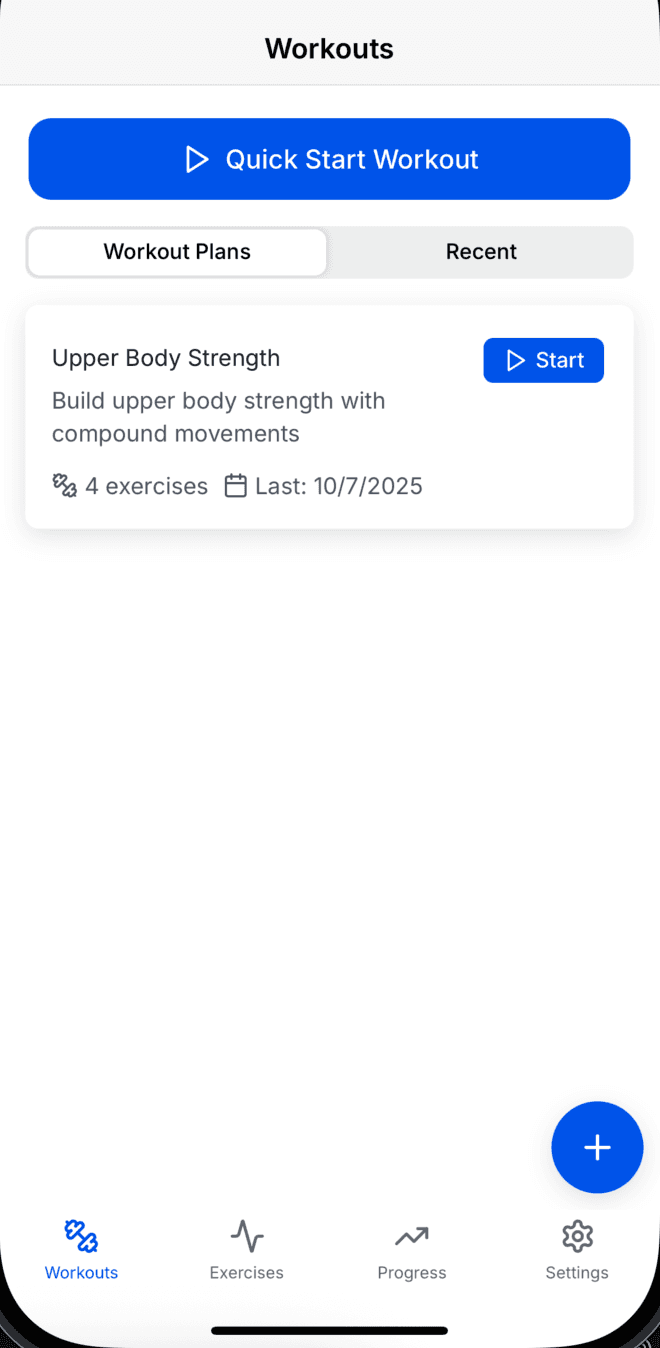Tap the floating plus button to add workout
Viewport: 660px width, 1348px height.
click(597, 1147)
